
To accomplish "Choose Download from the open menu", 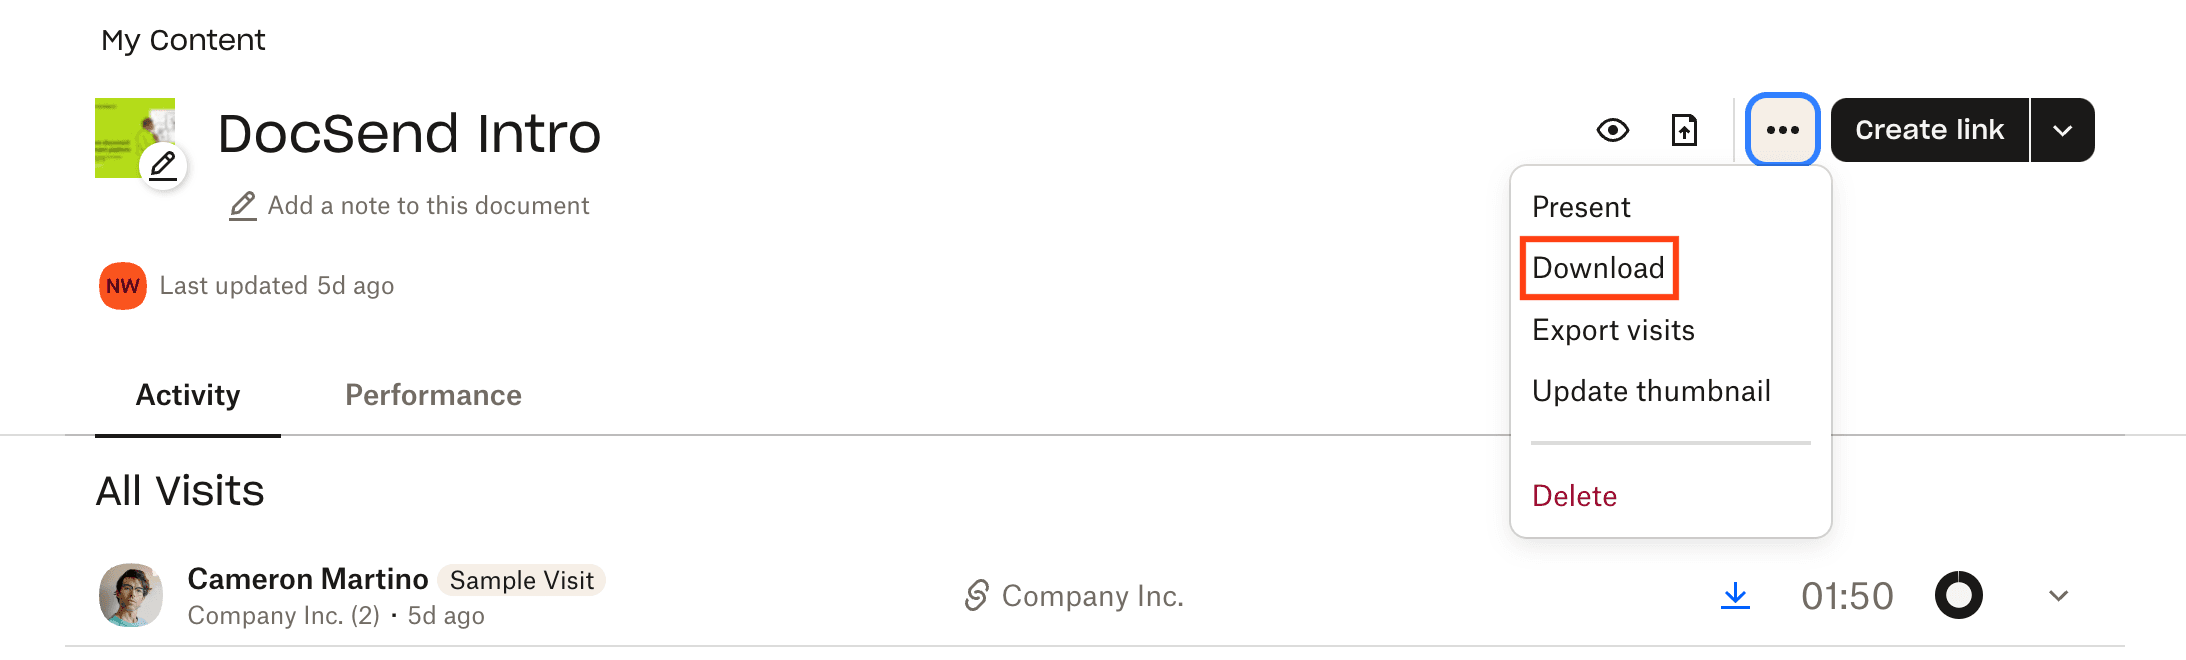I will (1598, 268).
